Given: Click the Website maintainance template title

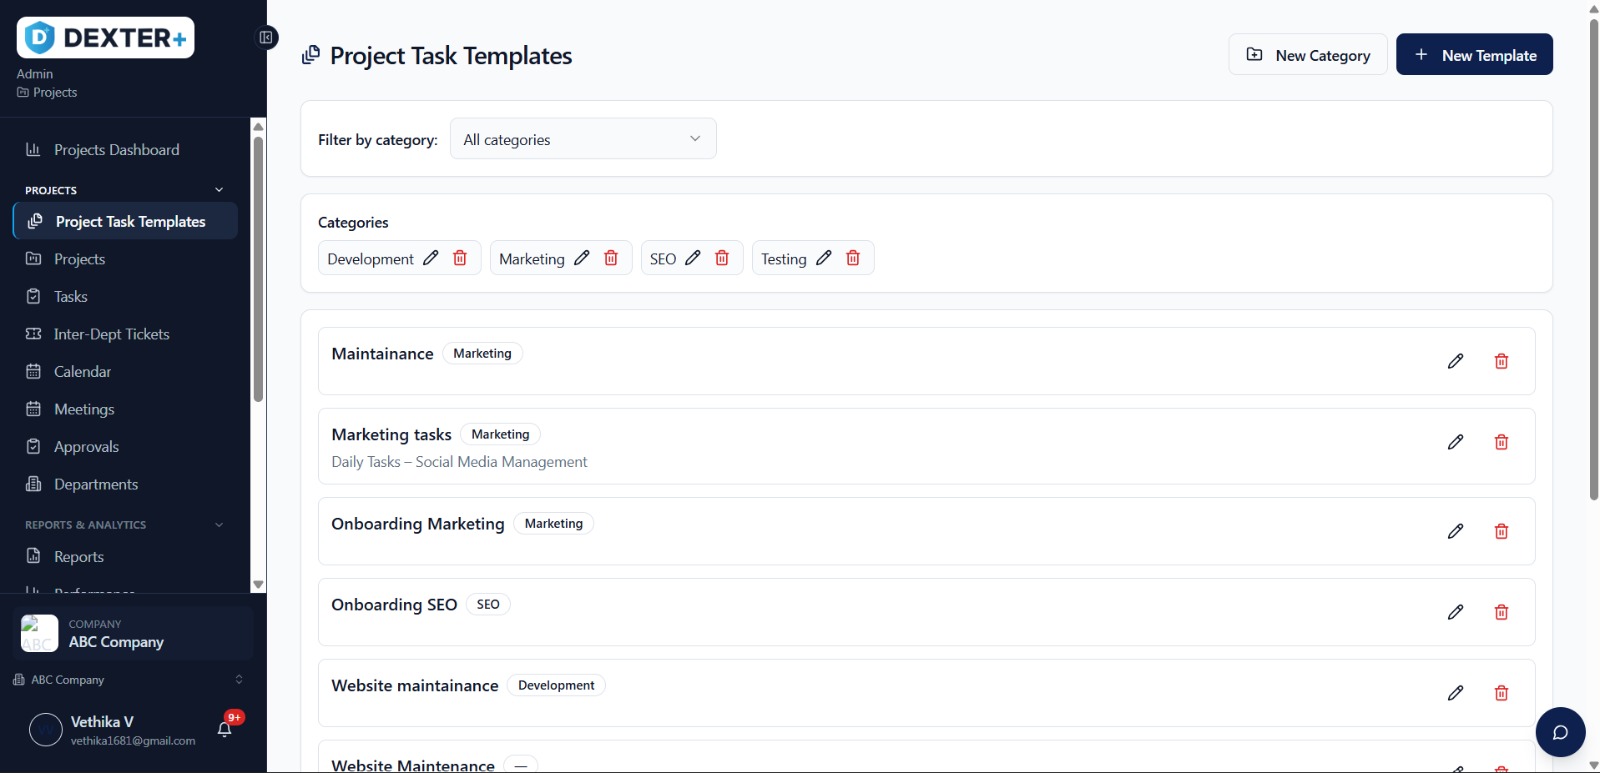Looking at the screenshot, I should click(x=415, y=686).
